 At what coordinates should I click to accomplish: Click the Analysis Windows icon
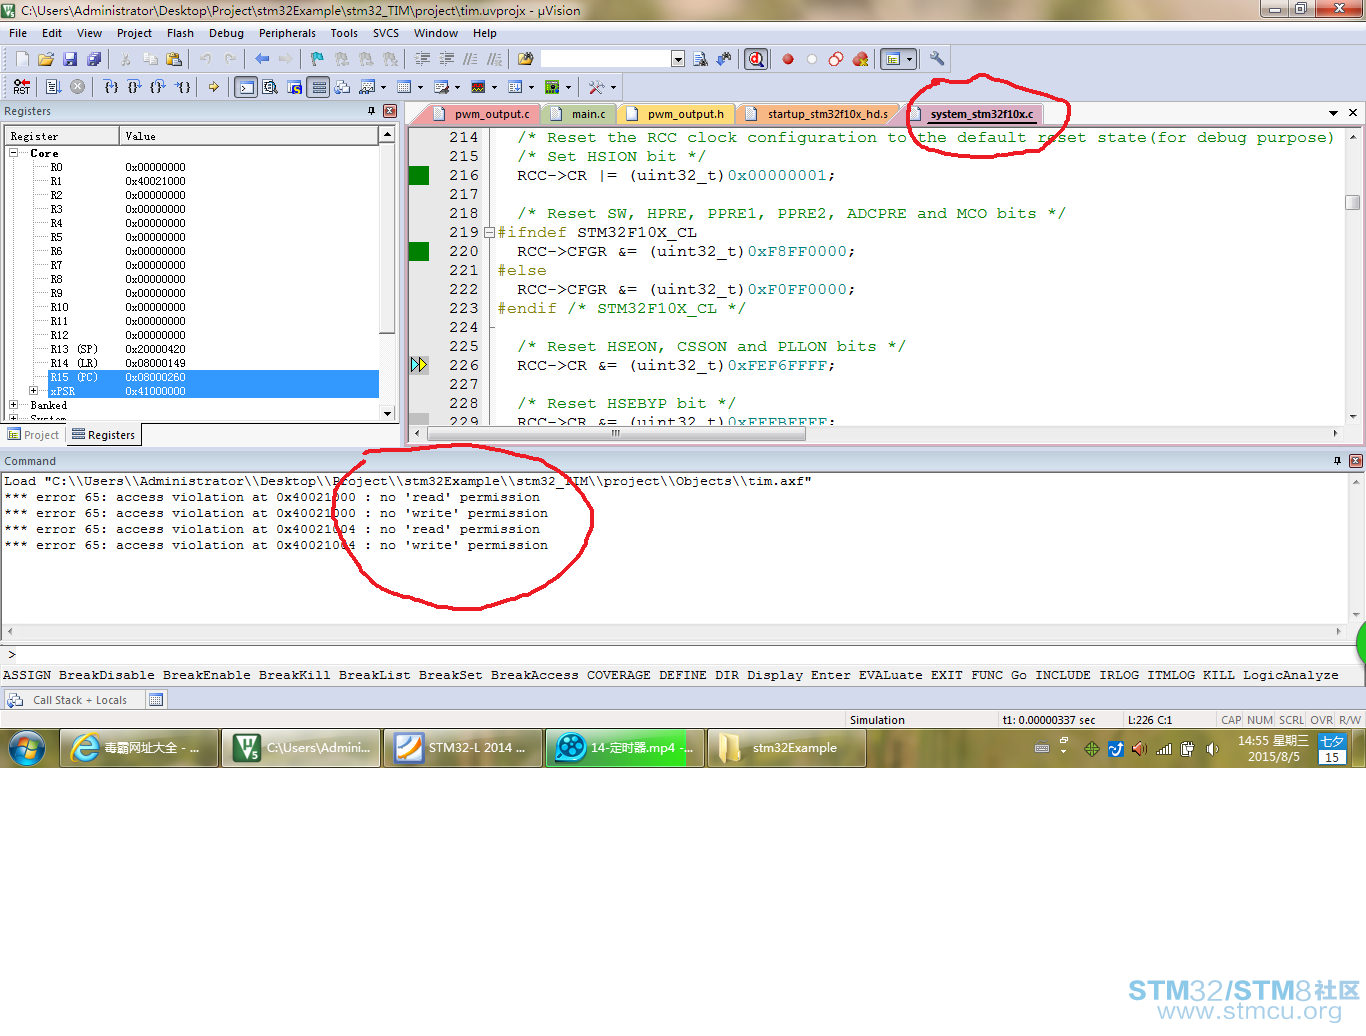tap(478, 87)
